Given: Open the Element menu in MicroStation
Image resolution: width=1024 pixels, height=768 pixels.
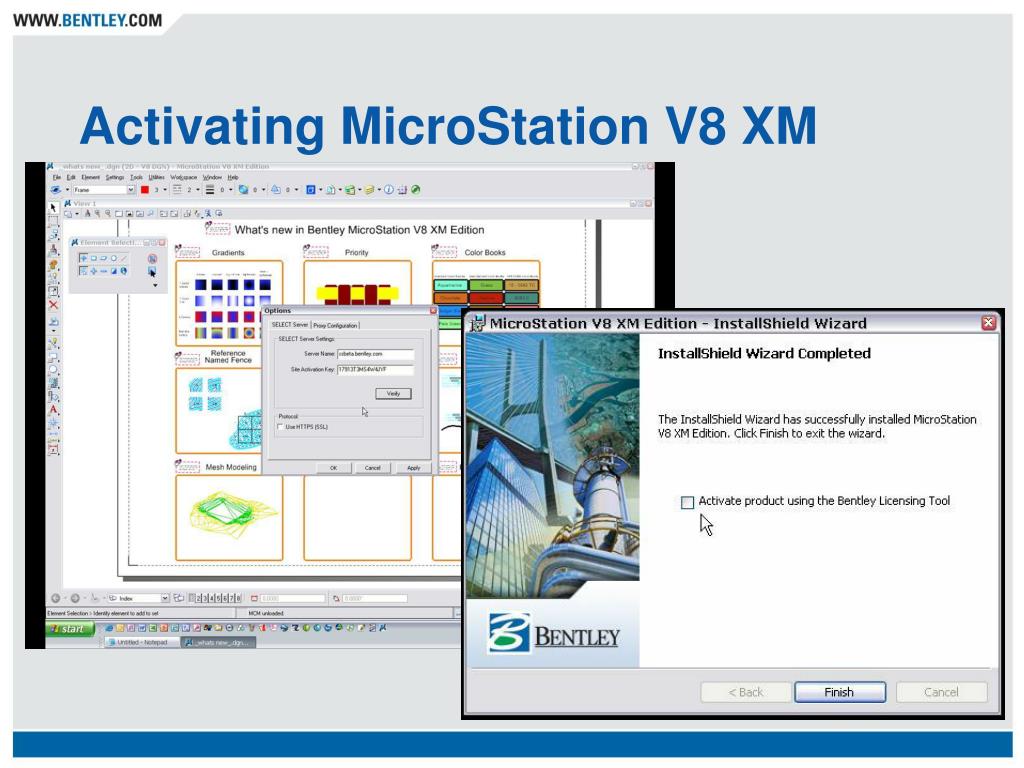Looking at the screenshot, I should 91,177.
